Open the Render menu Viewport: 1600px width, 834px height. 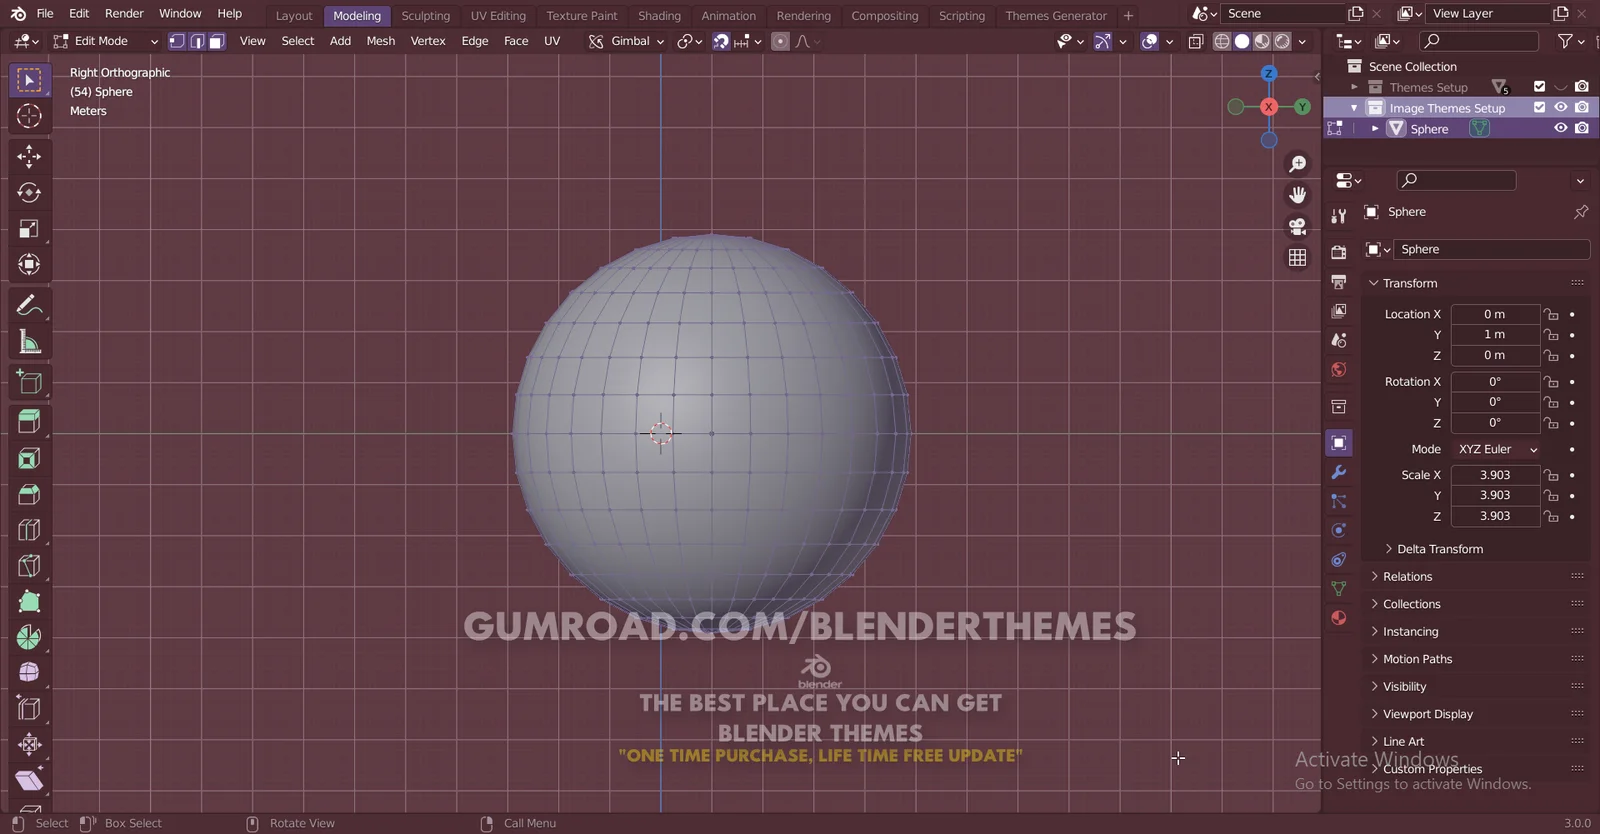click(x=124, y=13)
